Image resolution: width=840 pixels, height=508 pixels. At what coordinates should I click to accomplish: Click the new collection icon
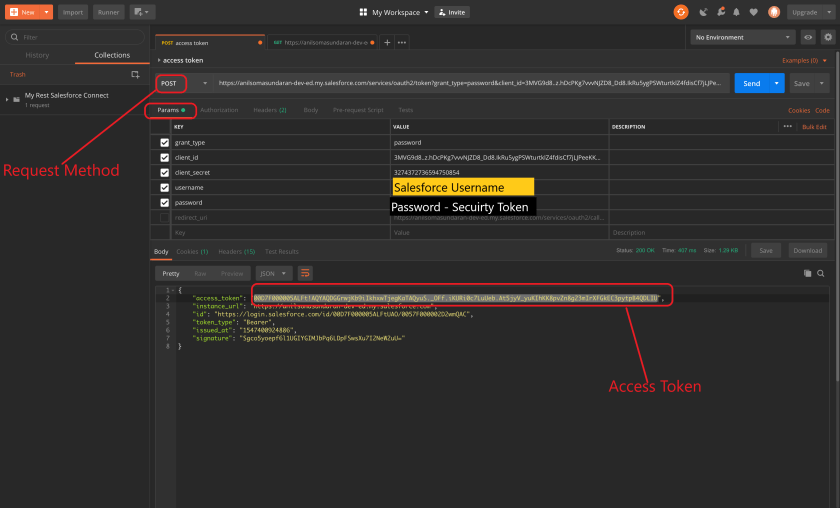click(x=136, y=74)
